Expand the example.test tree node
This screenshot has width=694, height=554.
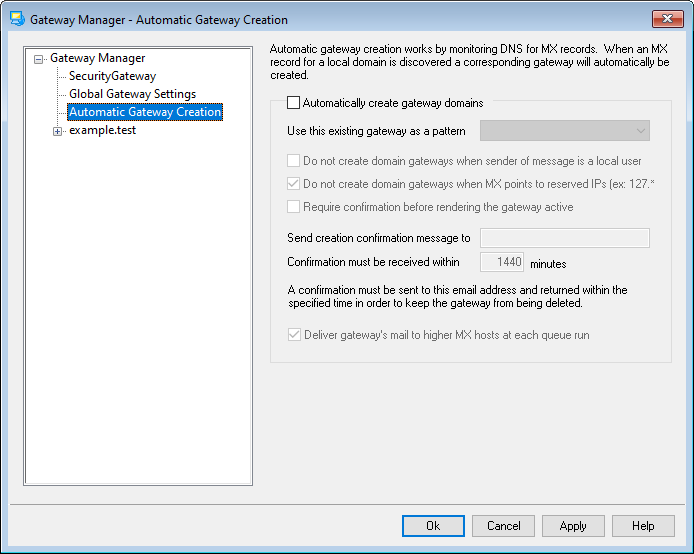pyautogui.click(x=57, y=132)
